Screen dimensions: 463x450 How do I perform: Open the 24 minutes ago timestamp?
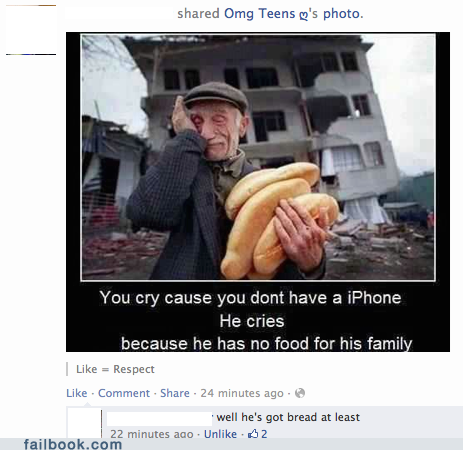tap(242, 393)
